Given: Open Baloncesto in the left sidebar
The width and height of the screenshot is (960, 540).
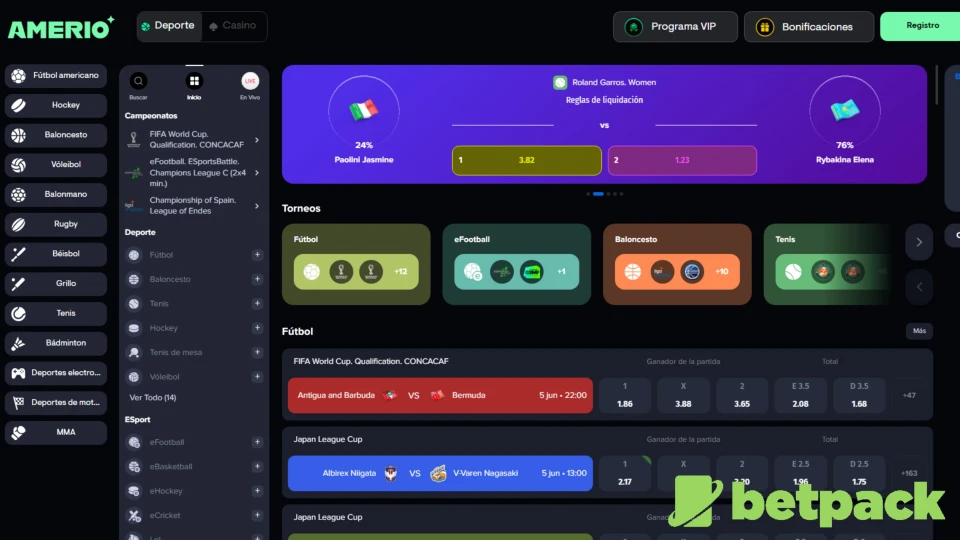Looking at the screenshot, I should (x=55, y=135).
